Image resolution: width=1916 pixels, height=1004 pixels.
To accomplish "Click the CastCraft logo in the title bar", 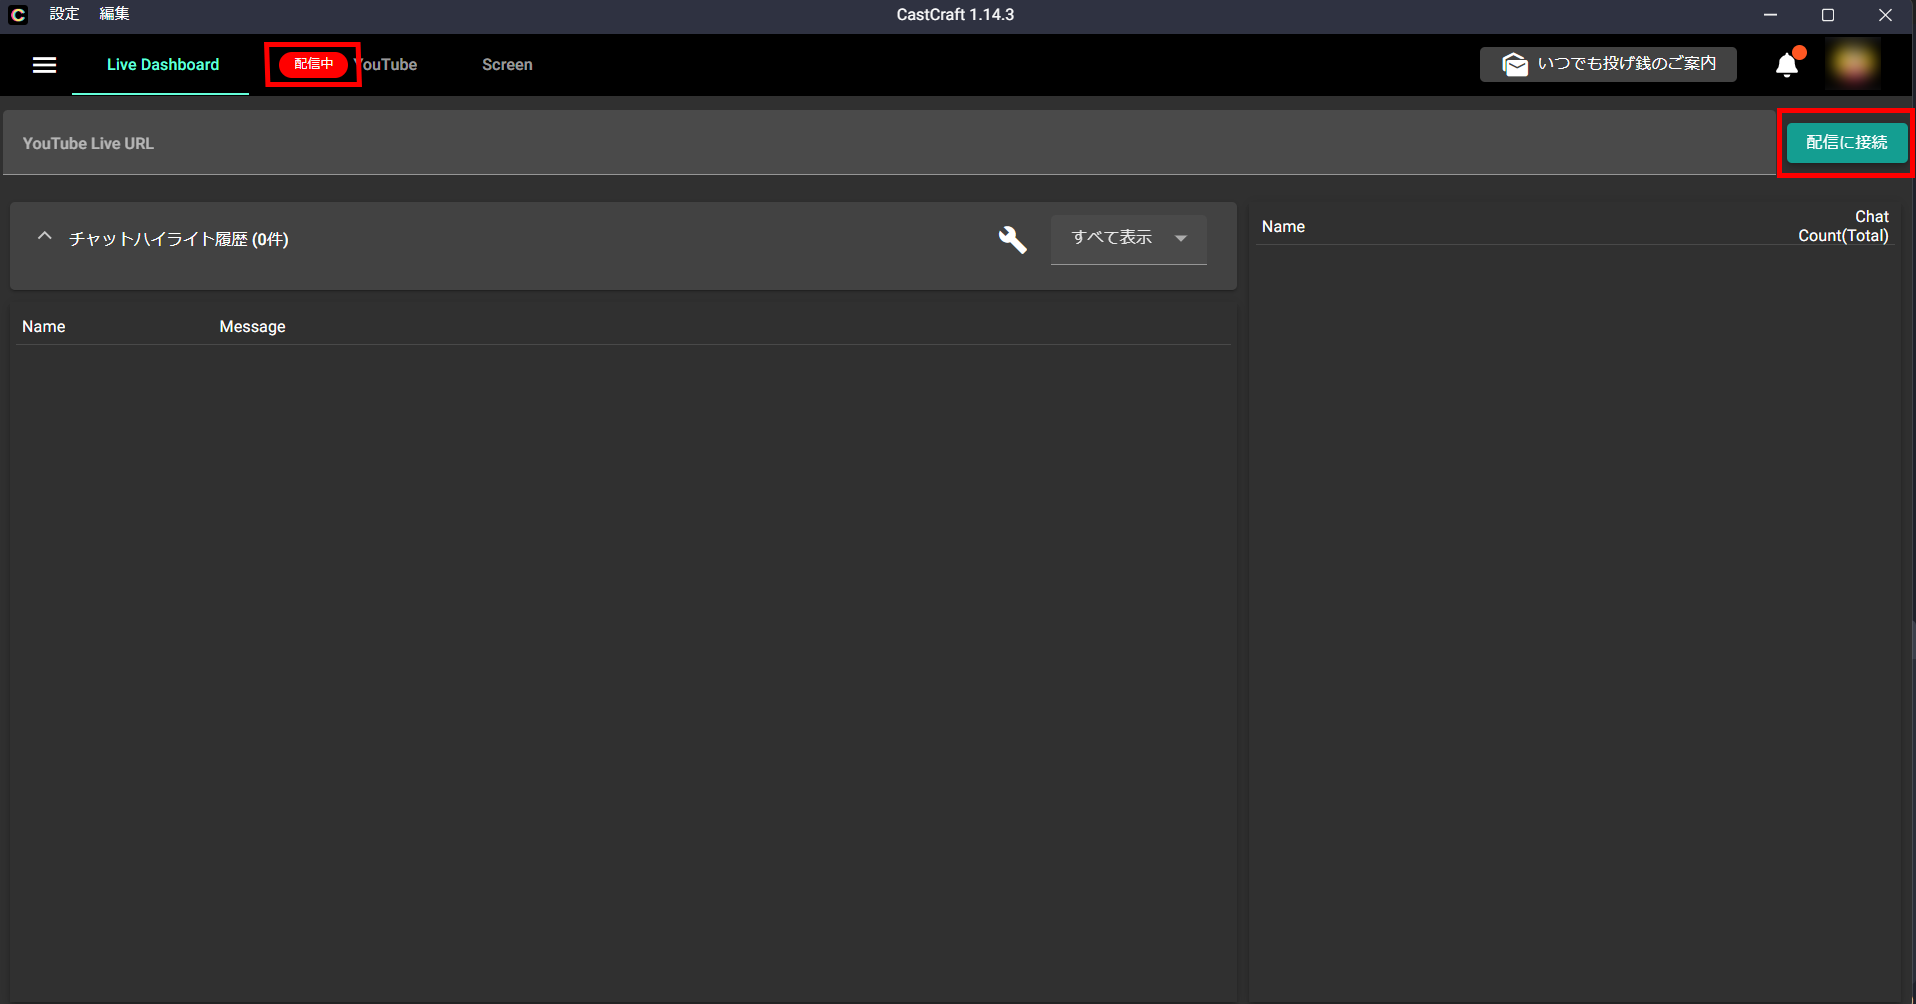I will [17, 14].
